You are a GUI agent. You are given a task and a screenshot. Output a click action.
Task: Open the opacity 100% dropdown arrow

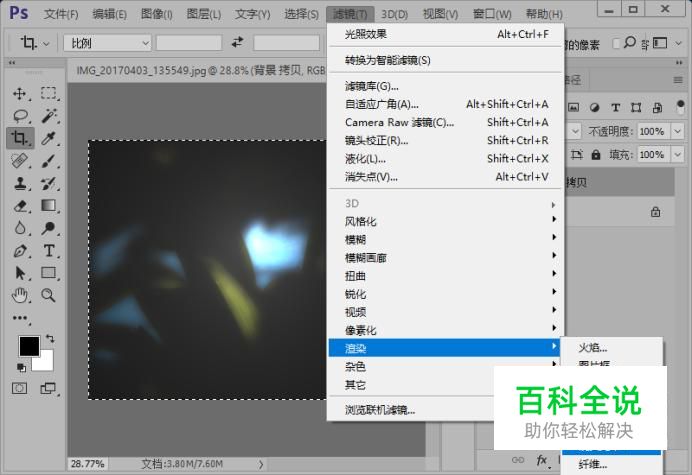677,131
